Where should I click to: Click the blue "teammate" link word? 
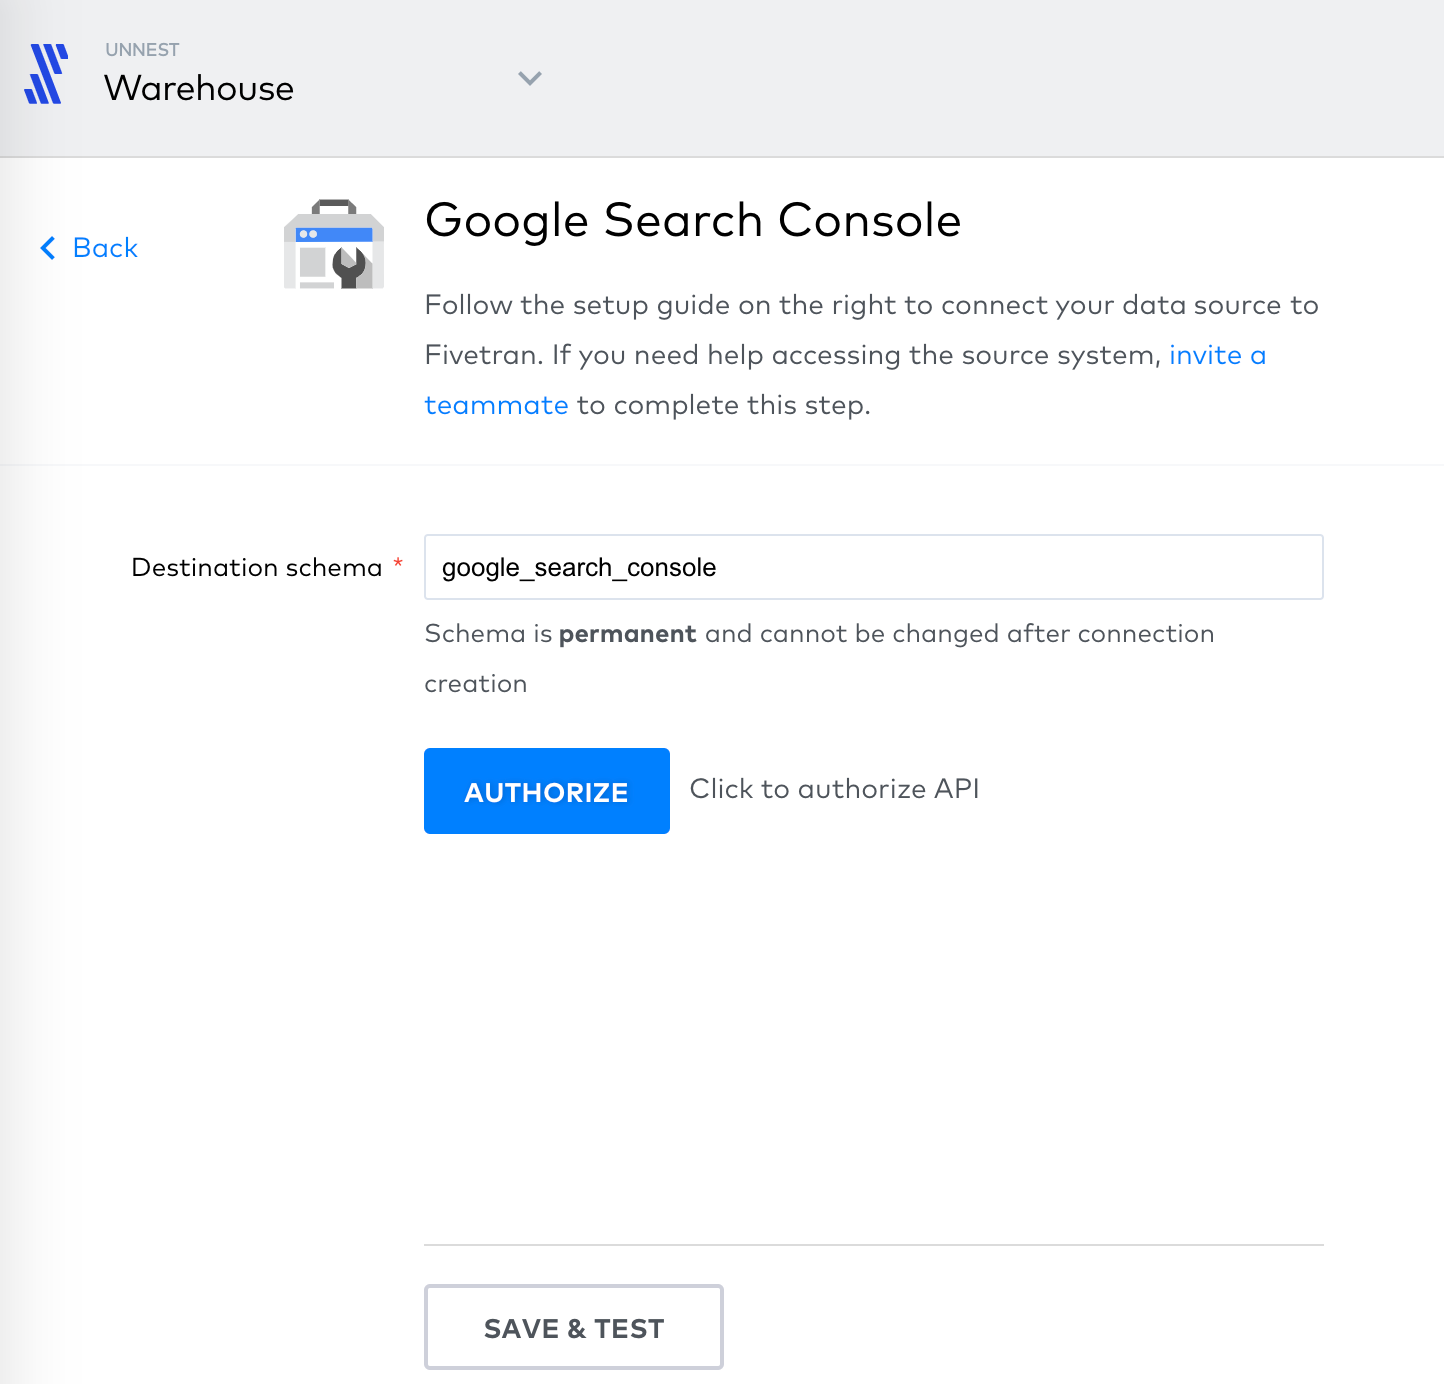pos(496,405)
